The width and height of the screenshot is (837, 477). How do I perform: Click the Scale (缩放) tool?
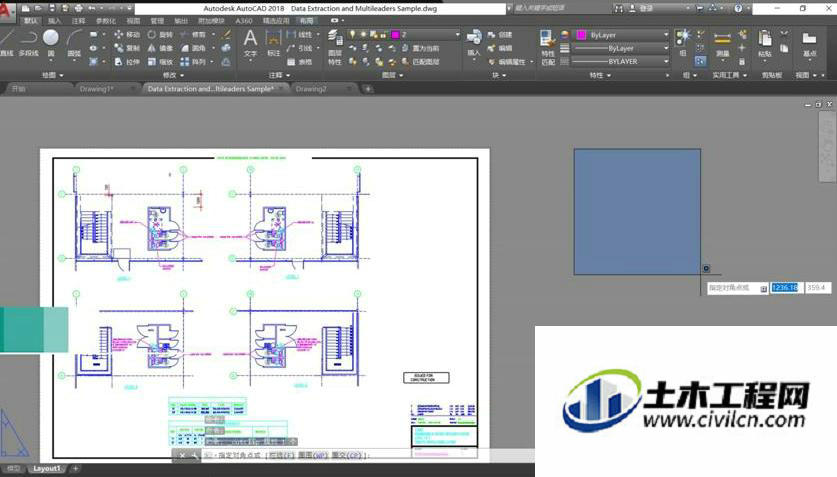(x=160, y=62)
